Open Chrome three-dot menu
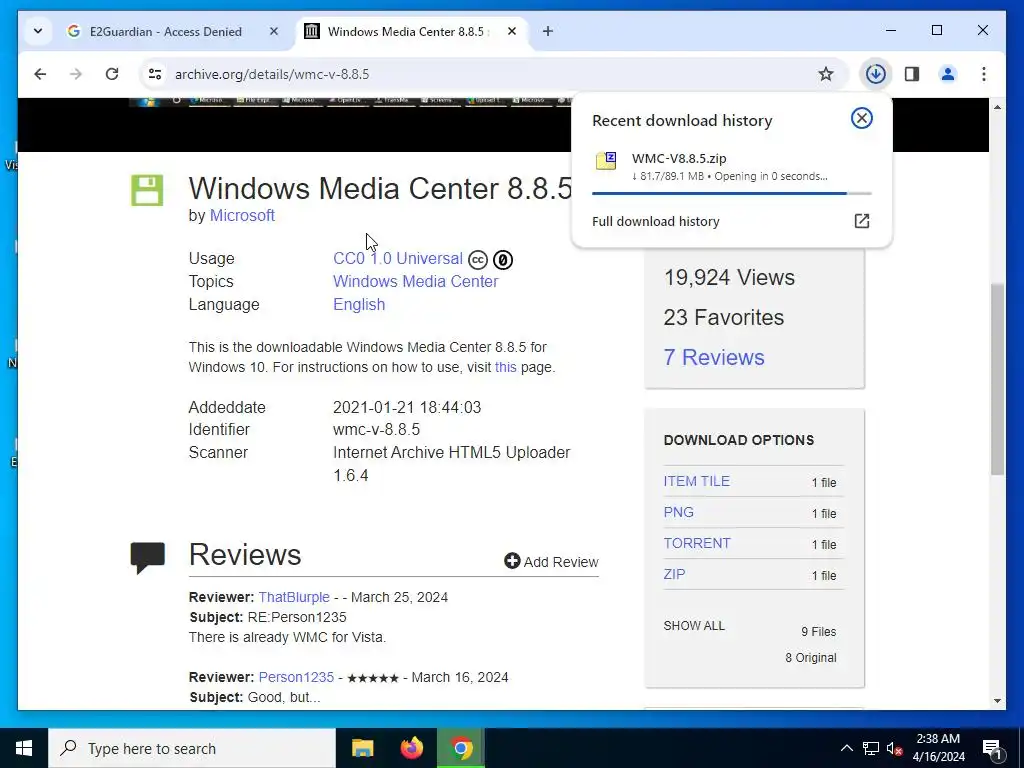This screenshot has width=1024, height=768. (x=984, y=74)
